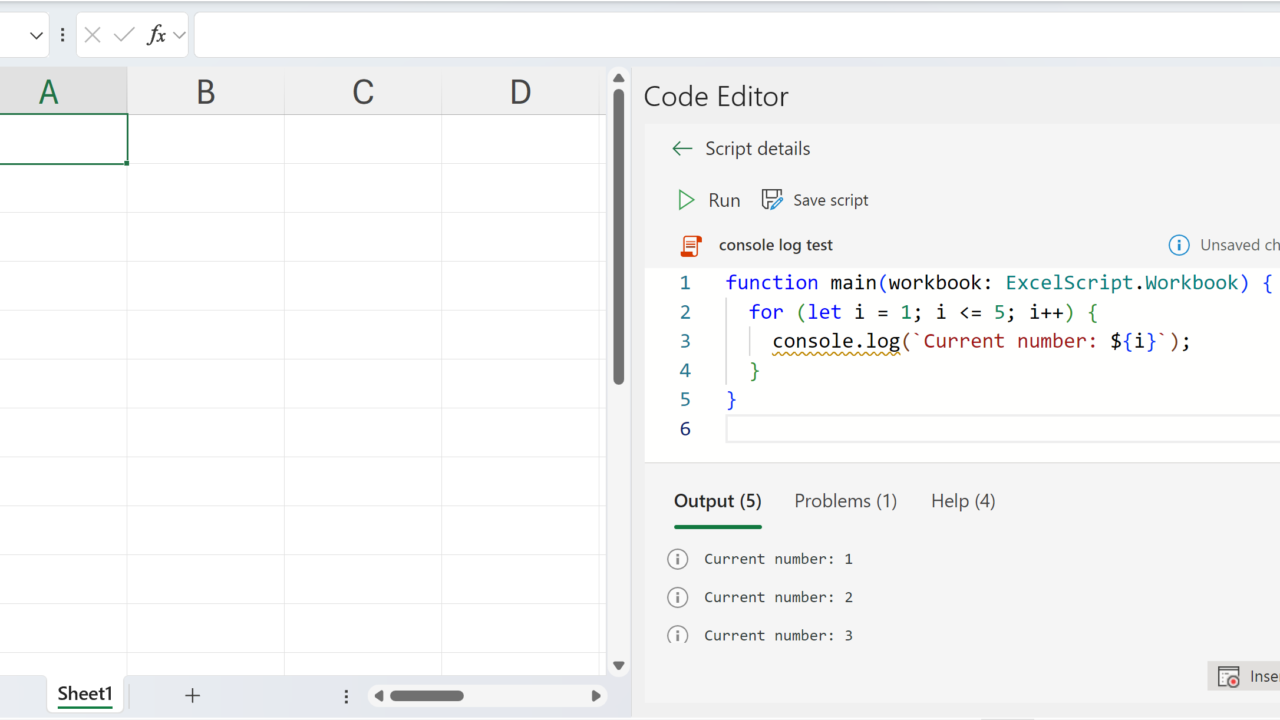This screenshot has width=1280, height=720.
Task: Switch to the Problems (1) tab
Action: 845,501
